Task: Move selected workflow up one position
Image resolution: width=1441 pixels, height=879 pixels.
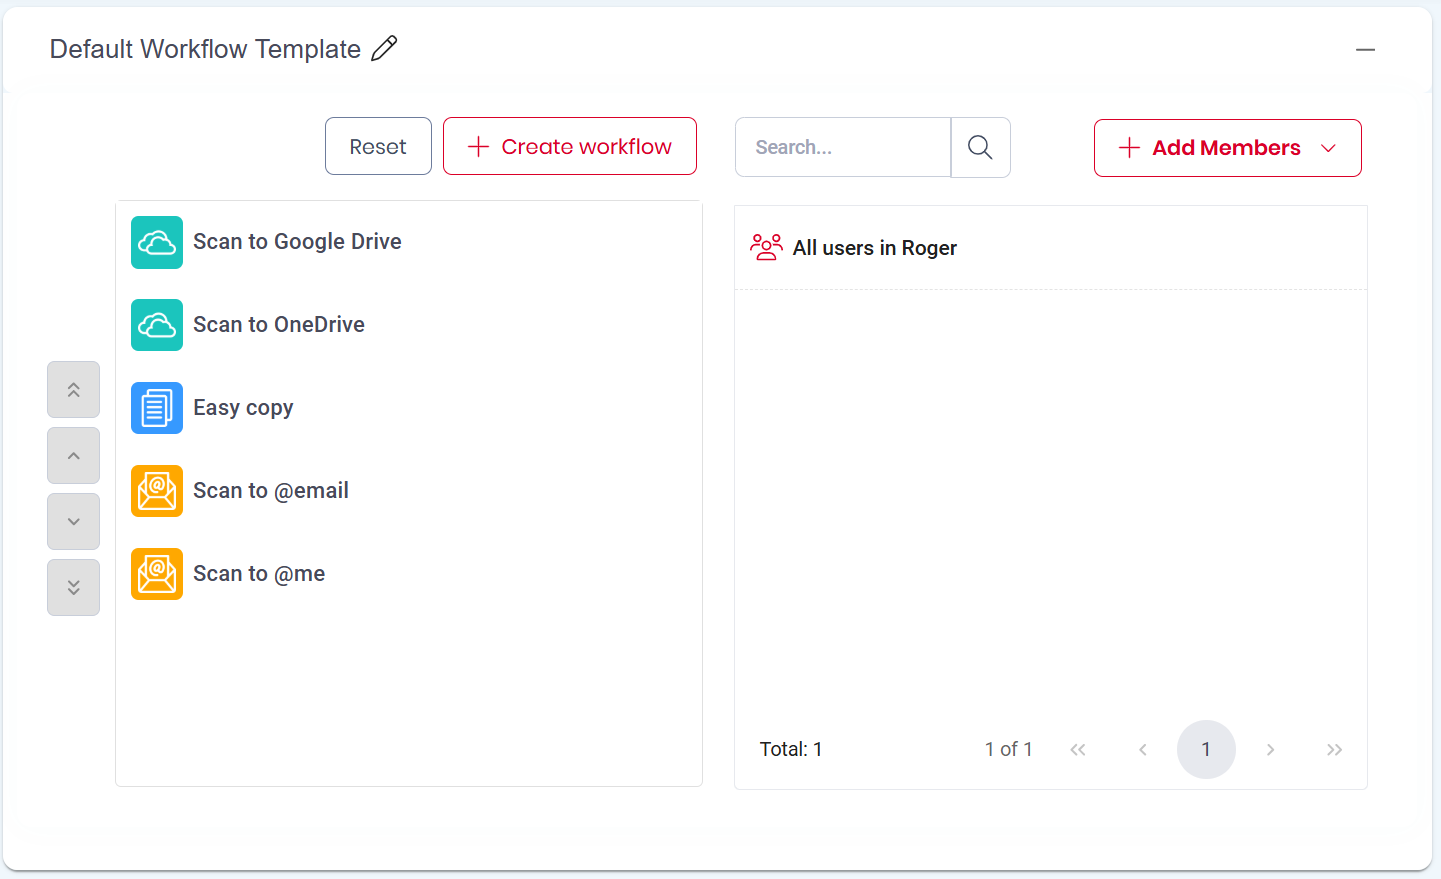Action: tap(73, 456)
